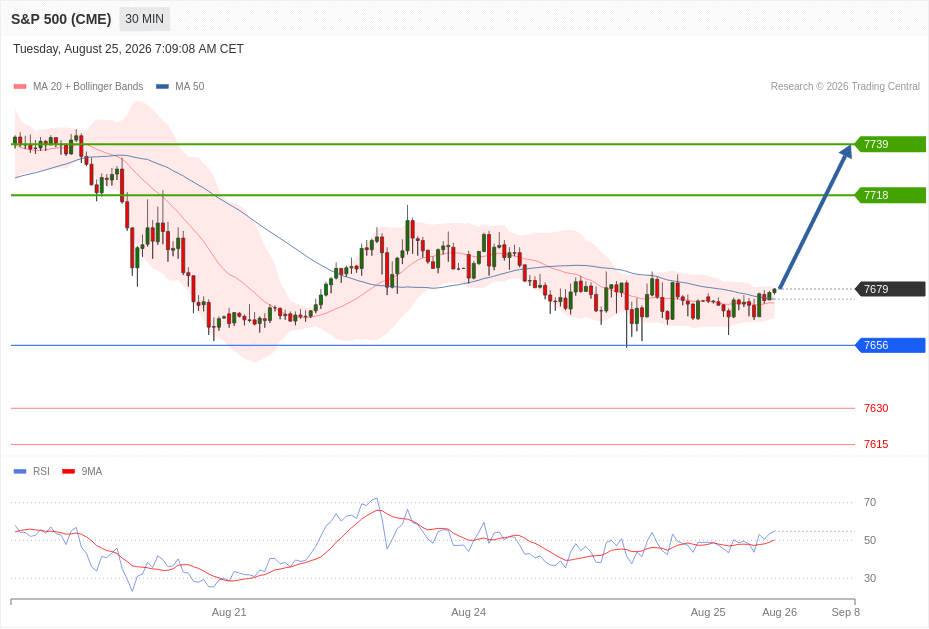929x629 pixels.
Task: Select the 7739 resistance price label
Action: (x=890, y=144)
